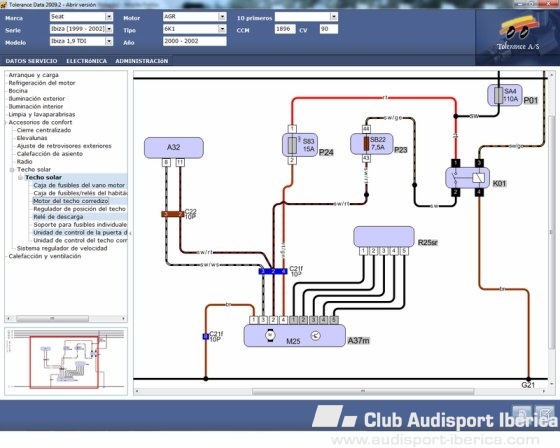The image size is (560, 448).
Task: Click the brown C22 10P connector
Action: 172,214
